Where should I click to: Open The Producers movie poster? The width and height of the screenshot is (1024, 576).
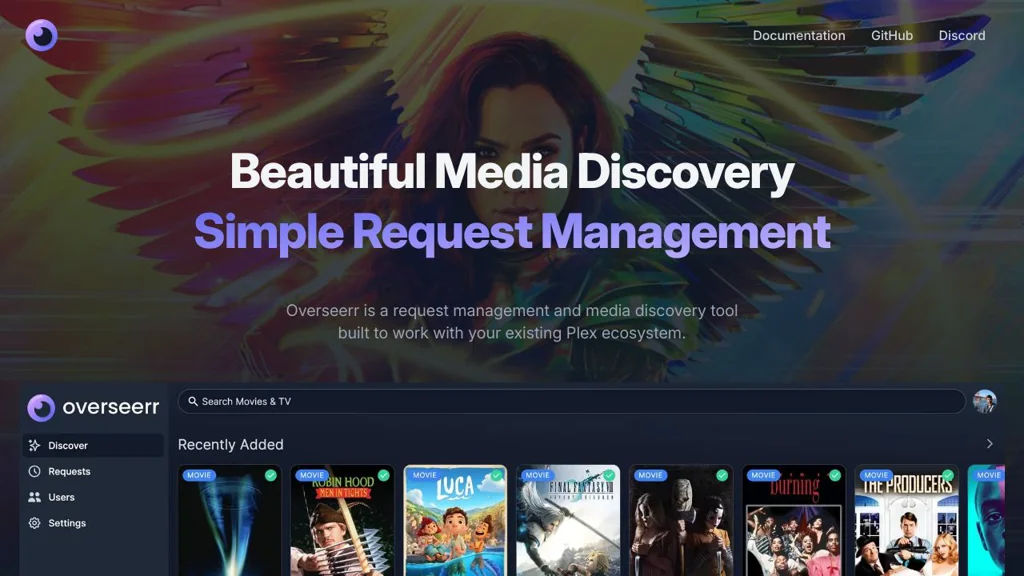click(906, 520)
